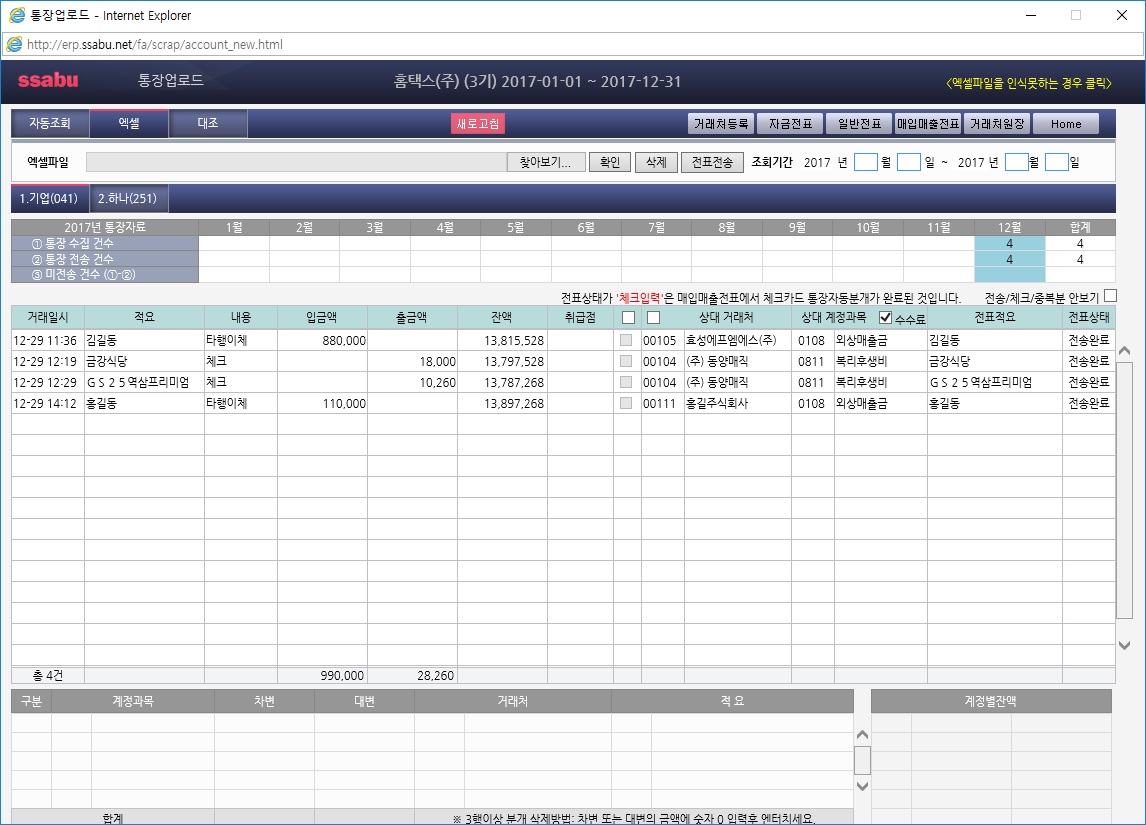This screenshot has height=825, width=1146.
Task: Focus the end day field of 조회기간
Action: click(1057, 162)
